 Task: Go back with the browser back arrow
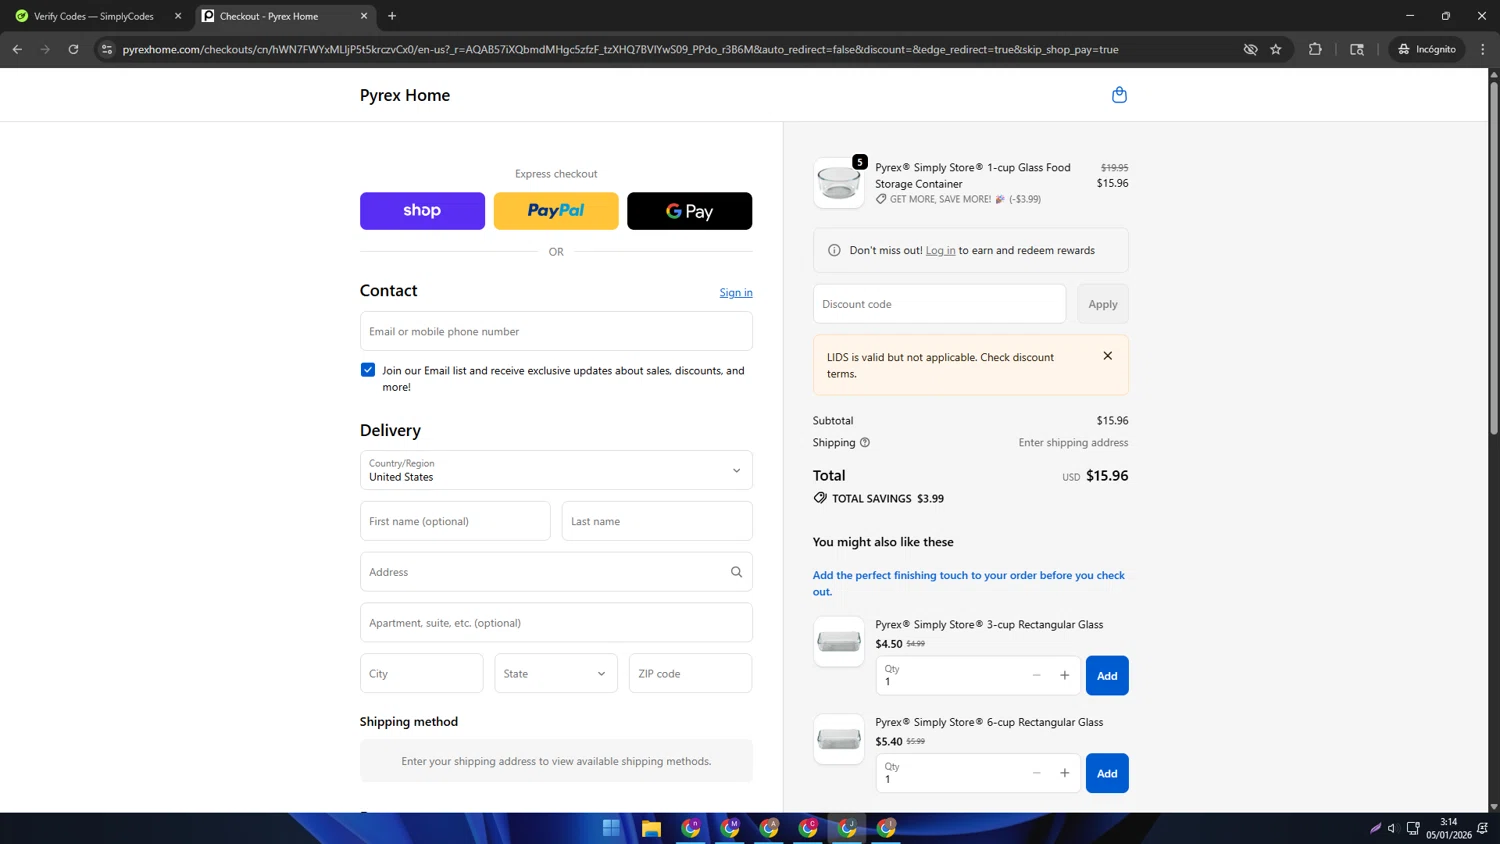click(x=17, y=49)
